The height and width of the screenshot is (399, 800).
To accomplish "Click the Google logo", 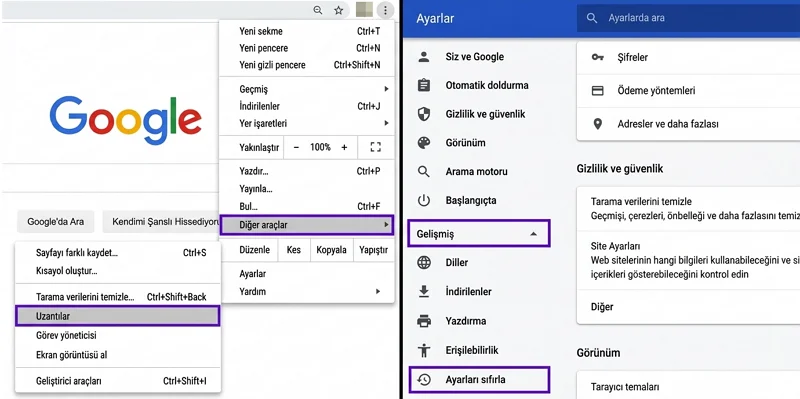I will [x=126, y=121].
